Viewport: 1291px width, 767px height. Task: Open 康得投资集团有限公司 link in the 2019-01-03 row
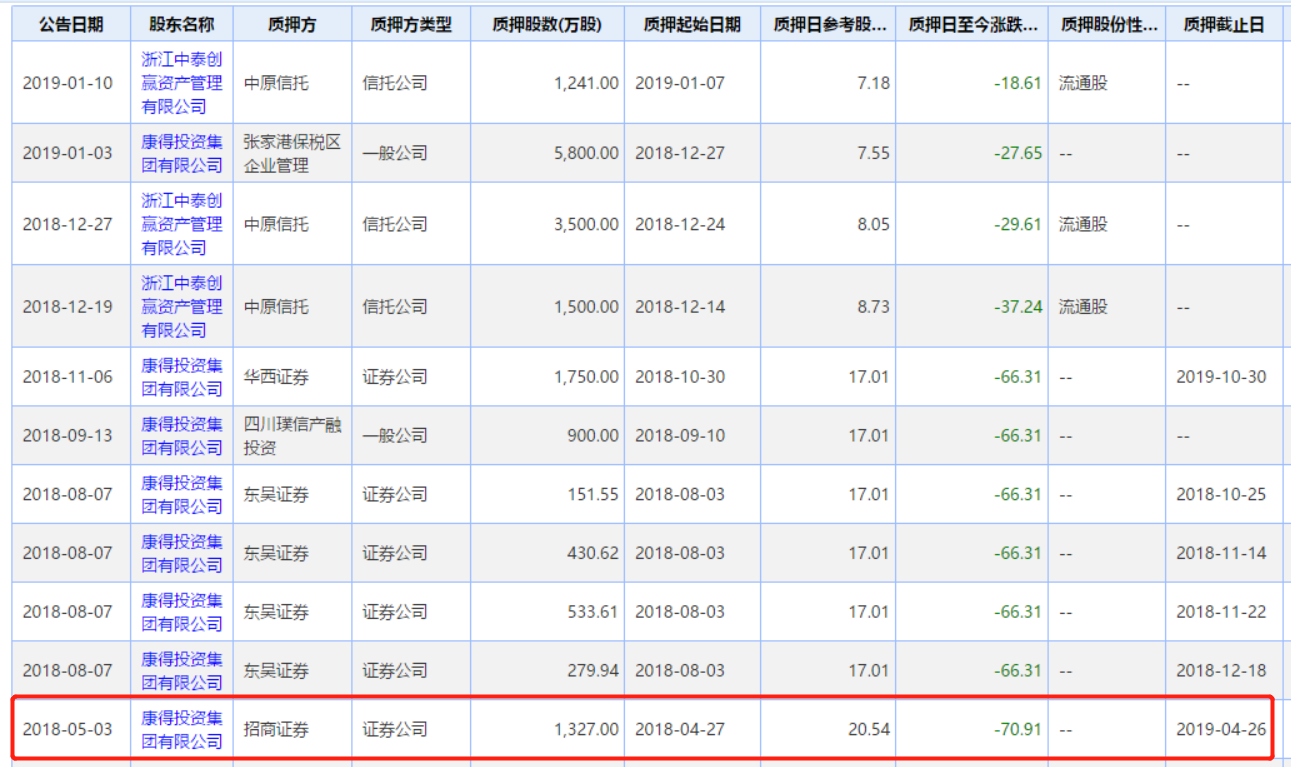(182, 153)
